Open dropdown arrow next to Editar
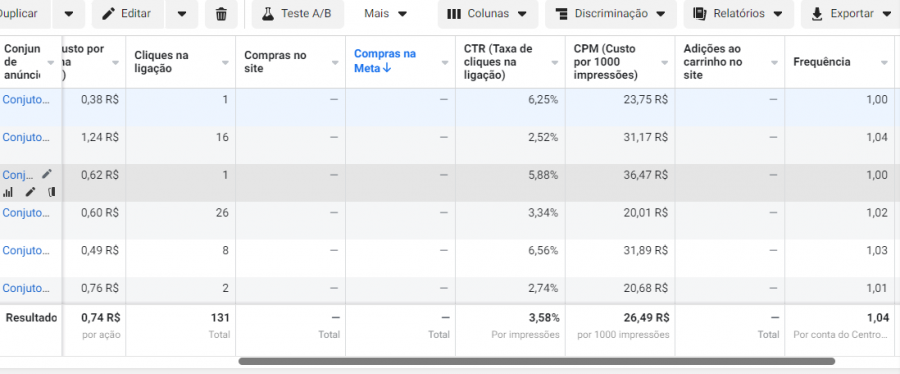 (x=182, y=14)
